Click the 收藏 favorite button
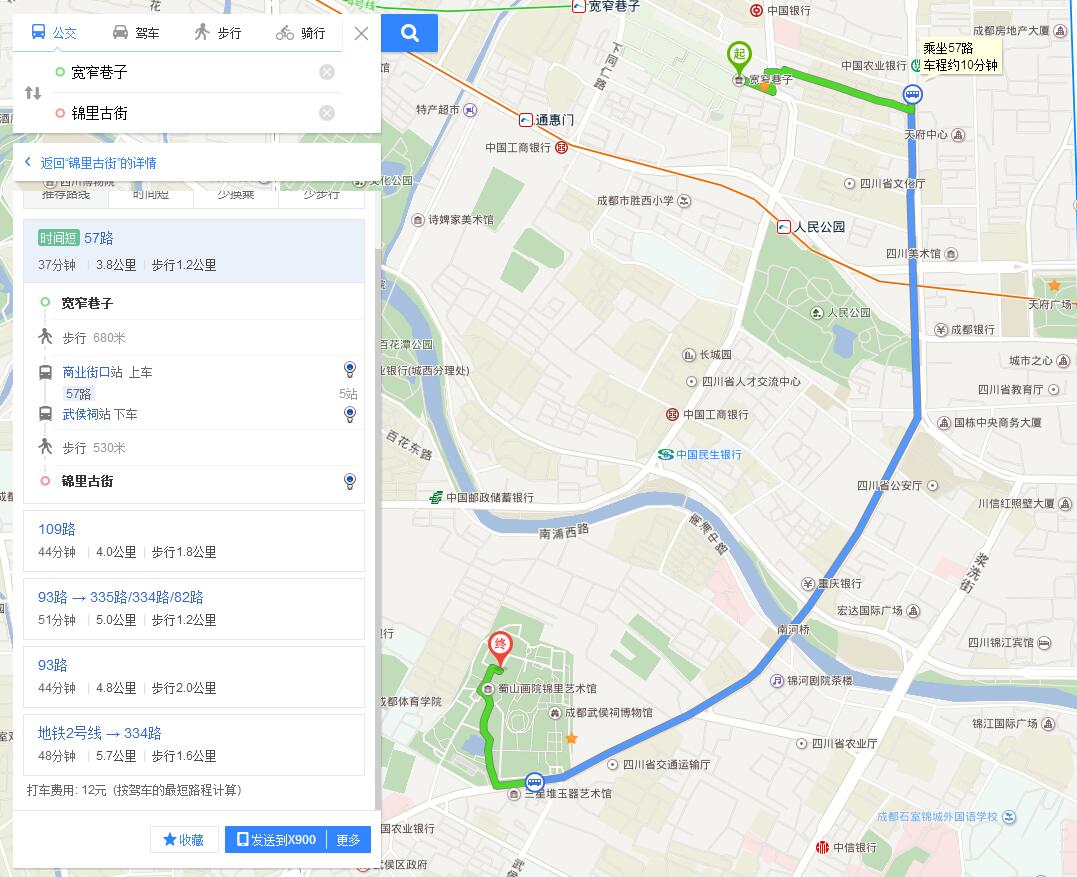Screen dimensions: 1077x877 coord(184,839)
